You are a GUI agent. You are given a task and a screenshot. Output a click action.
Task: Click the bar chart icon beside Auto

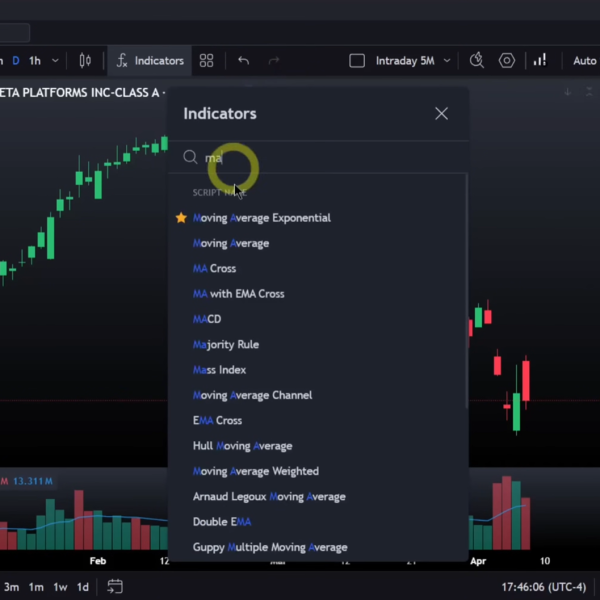[x=540, y=61]
